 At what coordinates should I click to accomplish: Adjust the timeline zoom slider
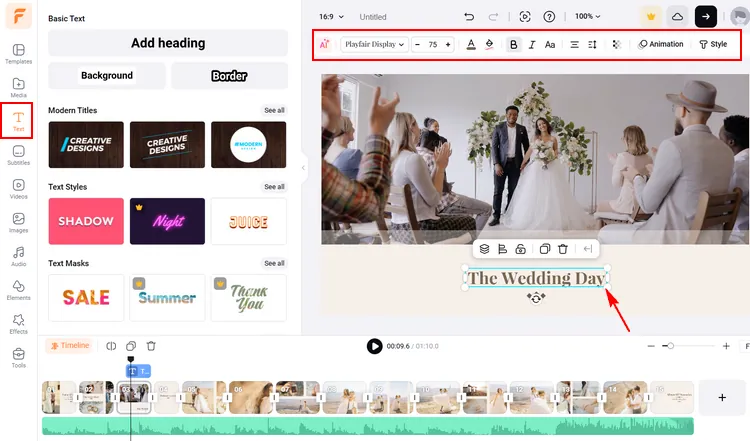[671, 346]
